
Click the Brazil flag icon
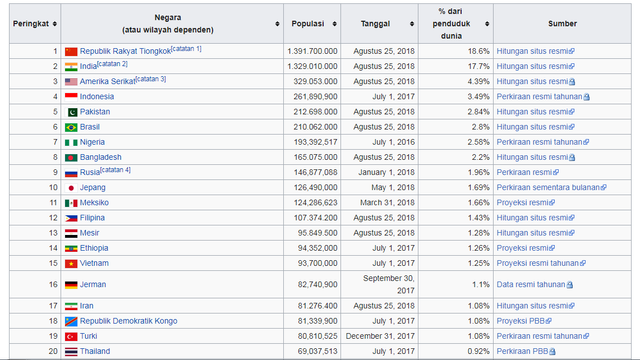coord(71,127)
